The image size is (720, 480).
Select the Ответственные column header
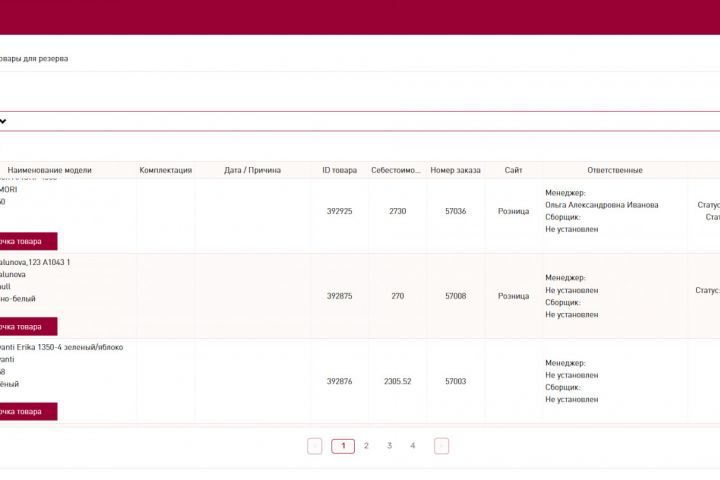(615, 170)
